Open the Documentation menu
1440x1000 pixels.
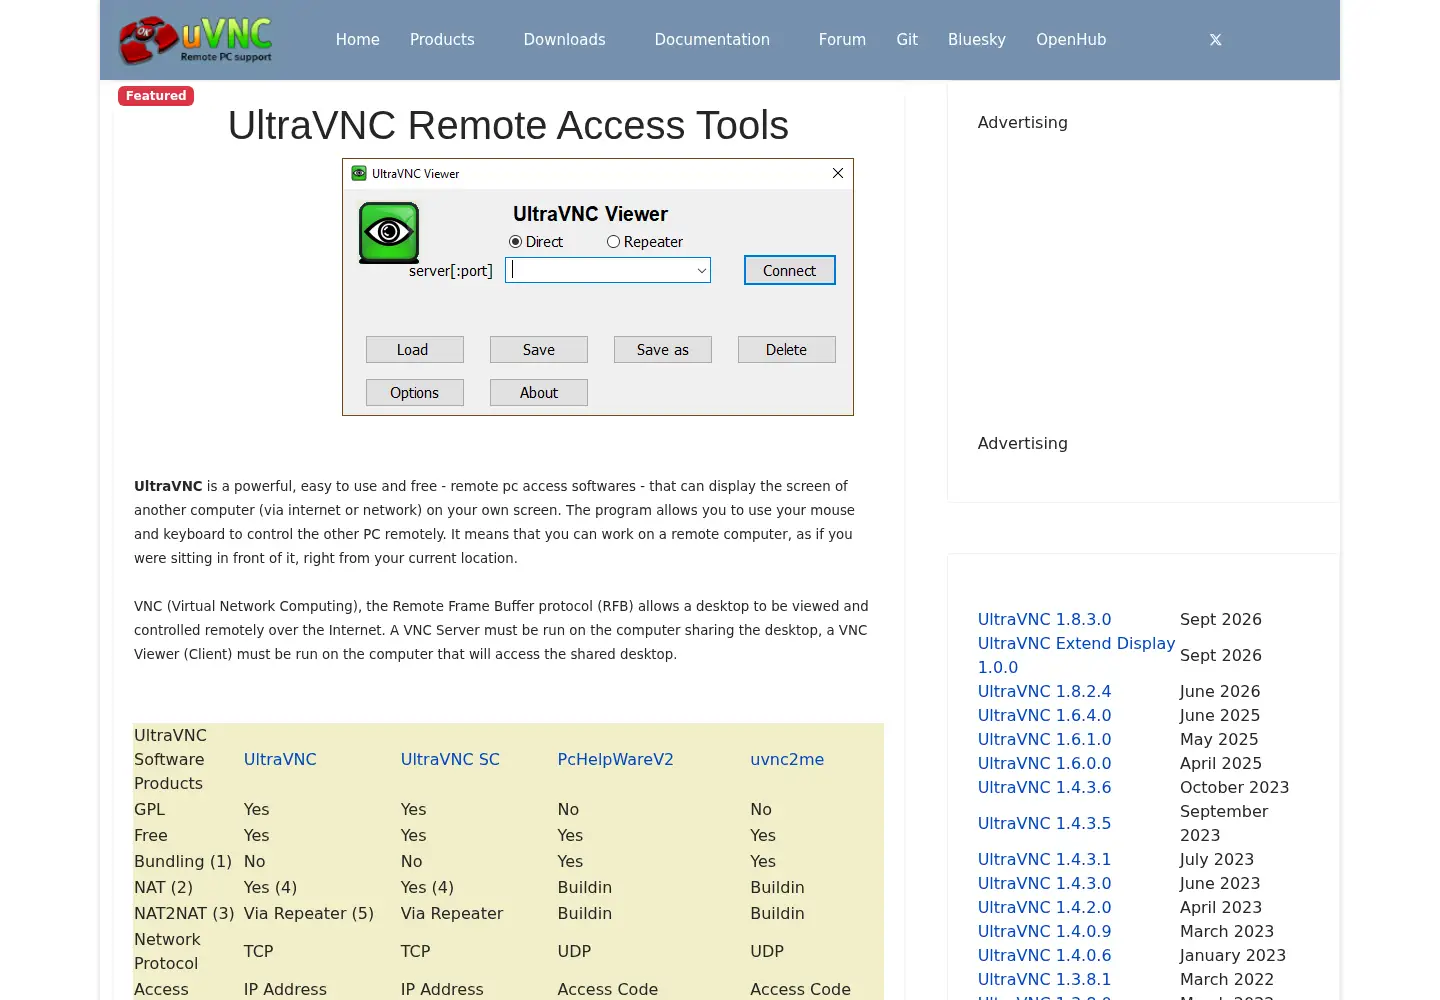[x=712, y=40]
